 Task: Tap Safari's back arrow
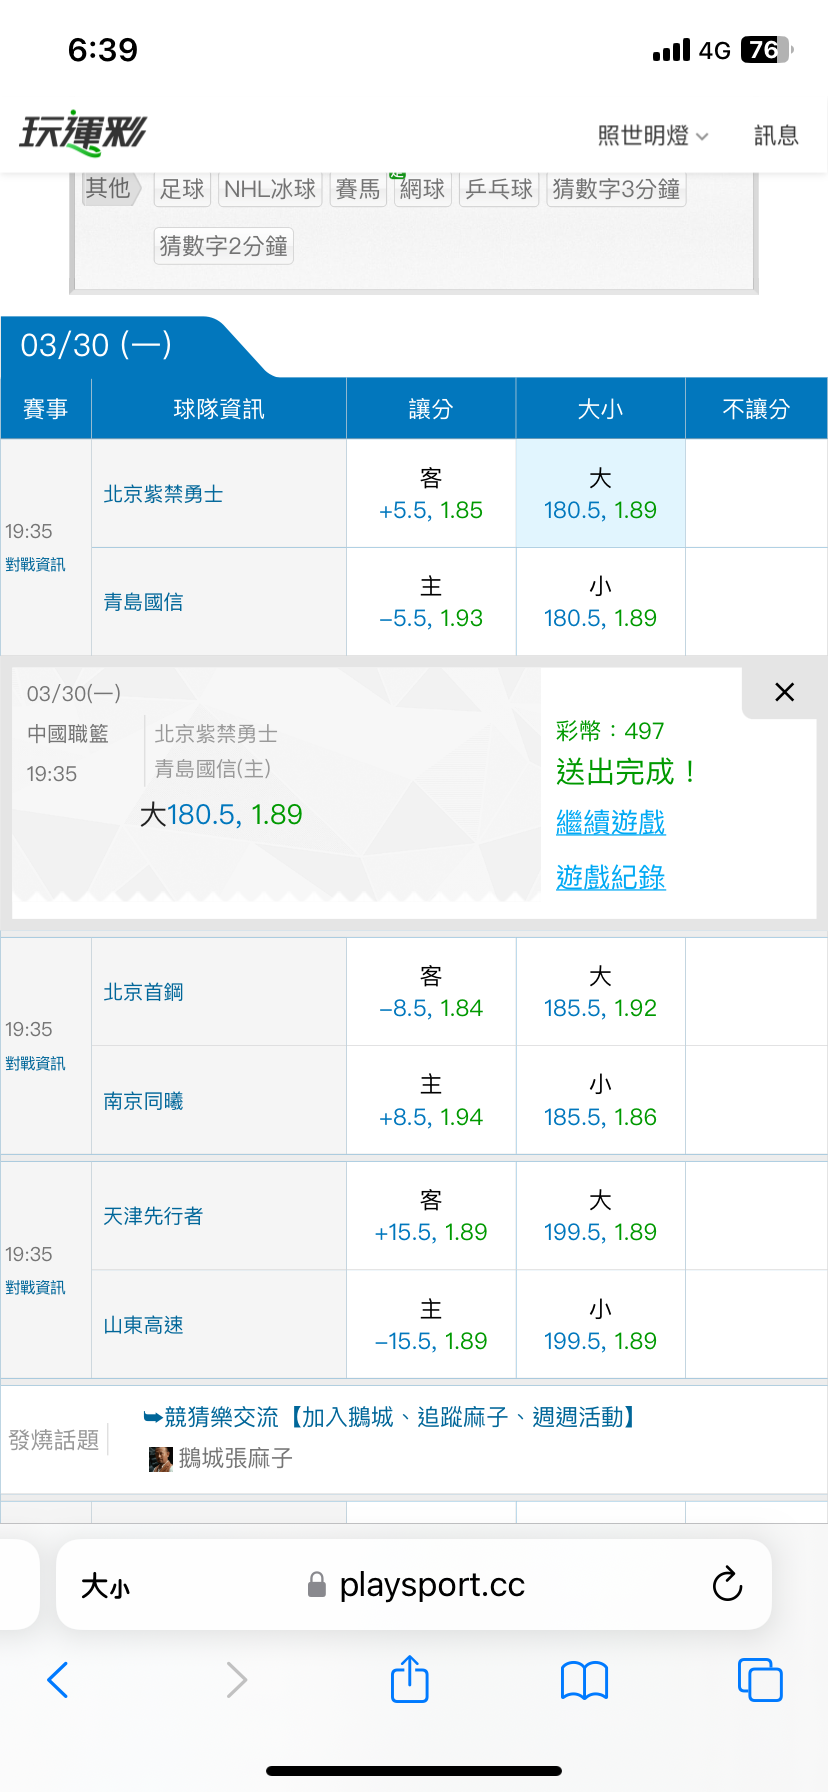58,1680
